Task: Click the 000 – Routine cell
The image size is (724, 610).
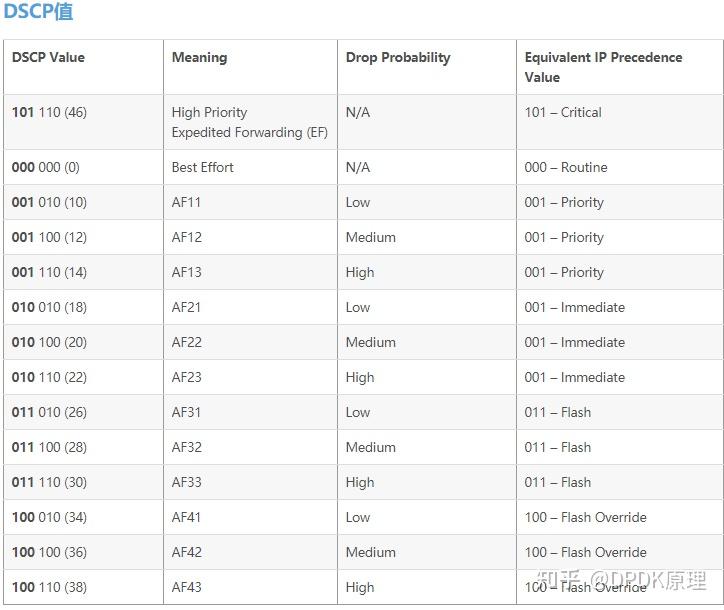Action: tap(566, 168)
